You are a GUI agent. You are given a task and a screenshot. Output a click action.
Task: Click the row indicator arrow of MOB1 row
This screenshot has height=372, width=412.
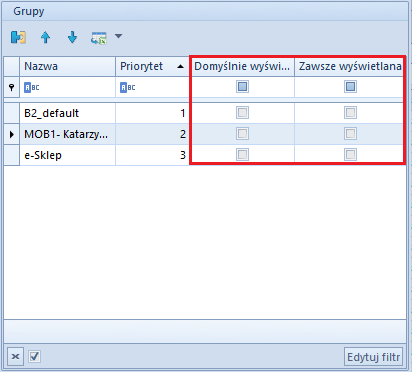coord(12,134)
